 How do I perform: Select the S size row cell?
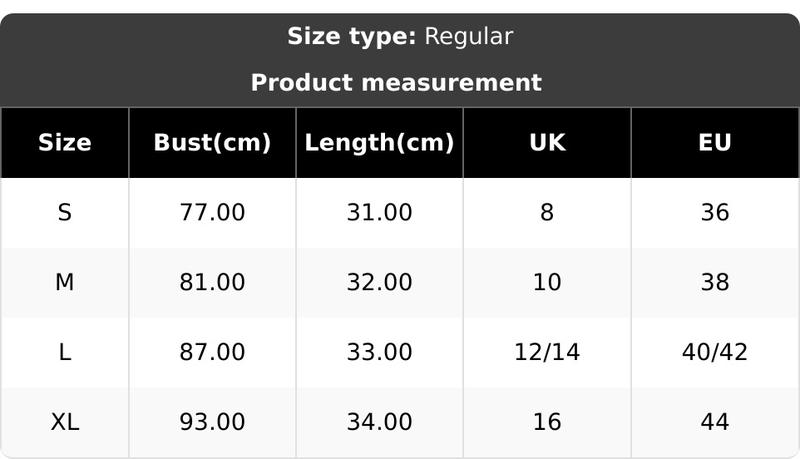[x=65, y=213]
